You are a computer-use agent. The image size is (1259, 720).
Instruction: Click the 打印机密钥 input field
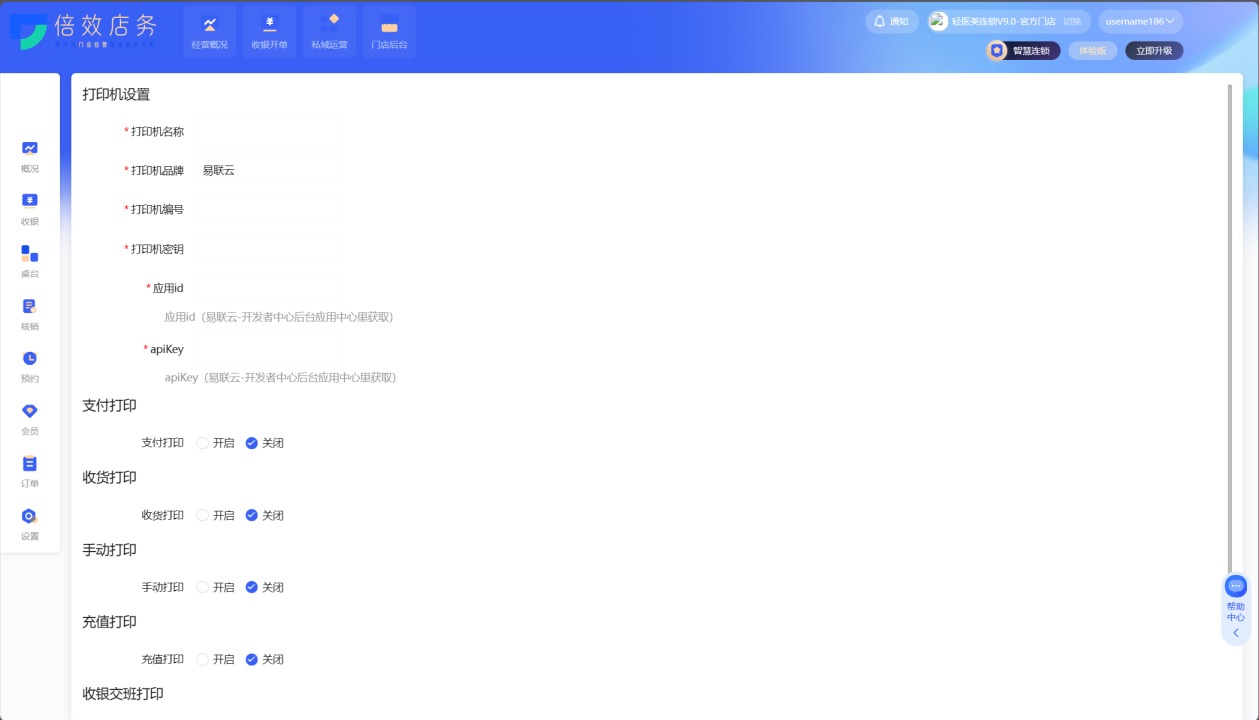pos(267,248)
